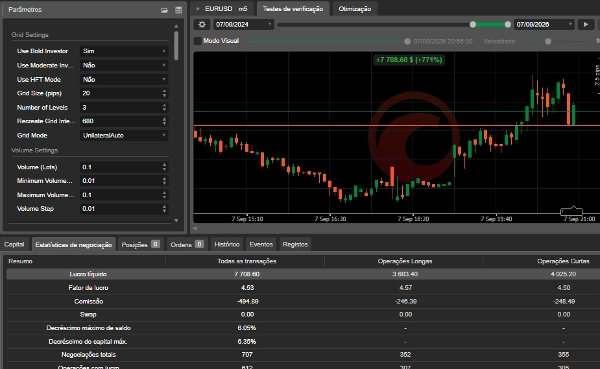Open the start date 07/09/2024 dropdown
Screen dimensions: 600x369
coord(243,24)
